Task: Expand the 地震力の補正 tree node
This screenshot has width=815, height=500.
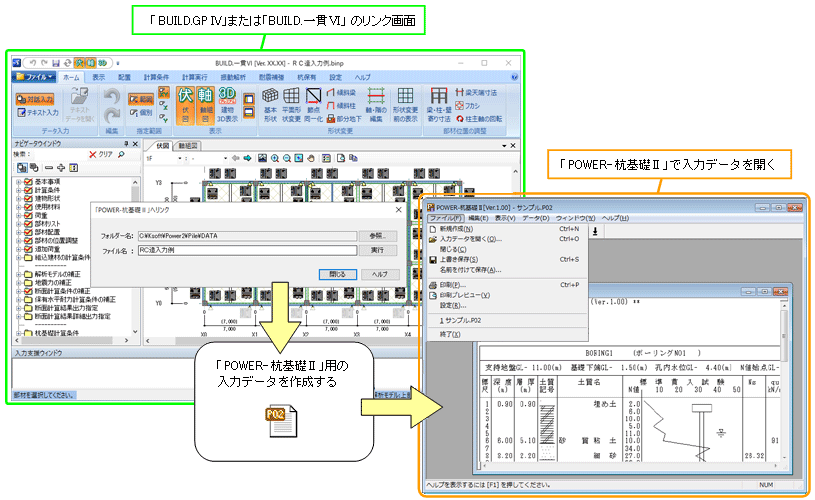Action: tap(19, 282)
